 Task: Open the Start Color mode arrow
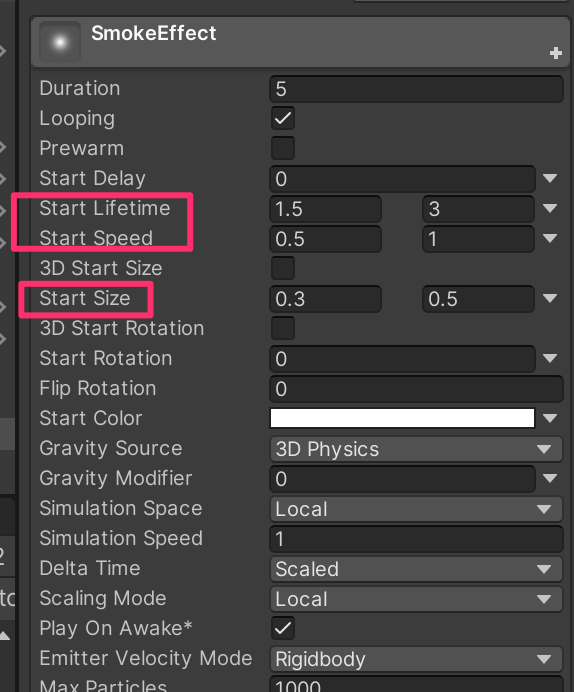tap(550, 418)
